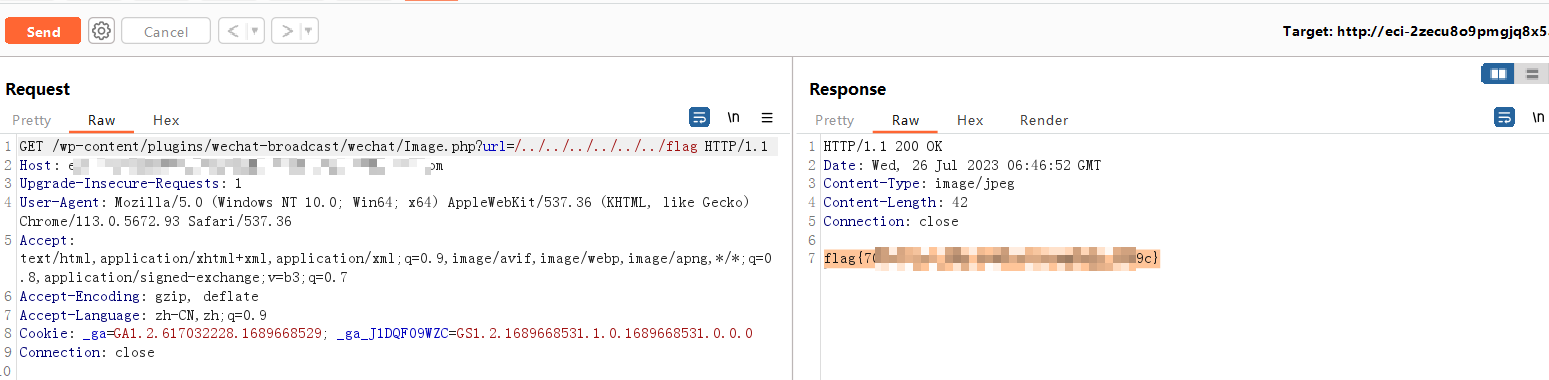This screenshot has width=1549, height=380.
Task: Select top-bottom stacked layout icon
Action: [1531, 74]
